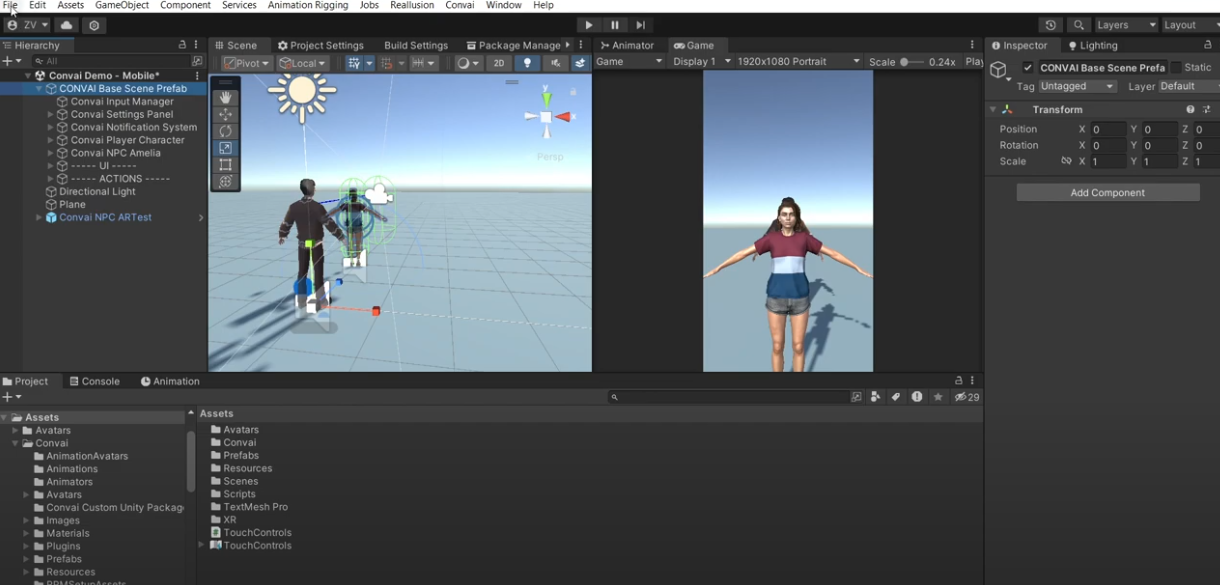
Task: Toggle the prefab active checkbox in Inspector
Action: (1027, 68)
